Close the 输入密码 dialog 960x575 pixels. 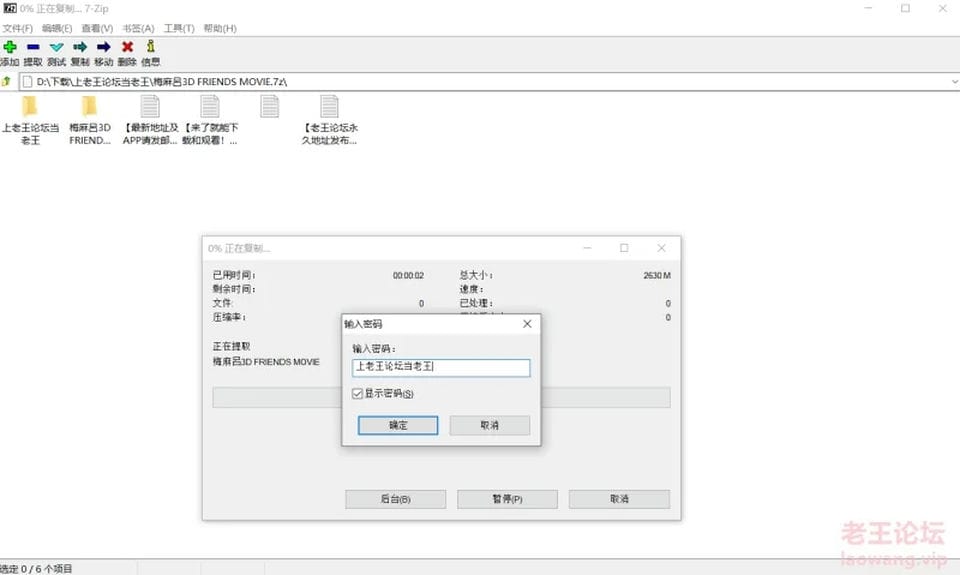(527, 324)
